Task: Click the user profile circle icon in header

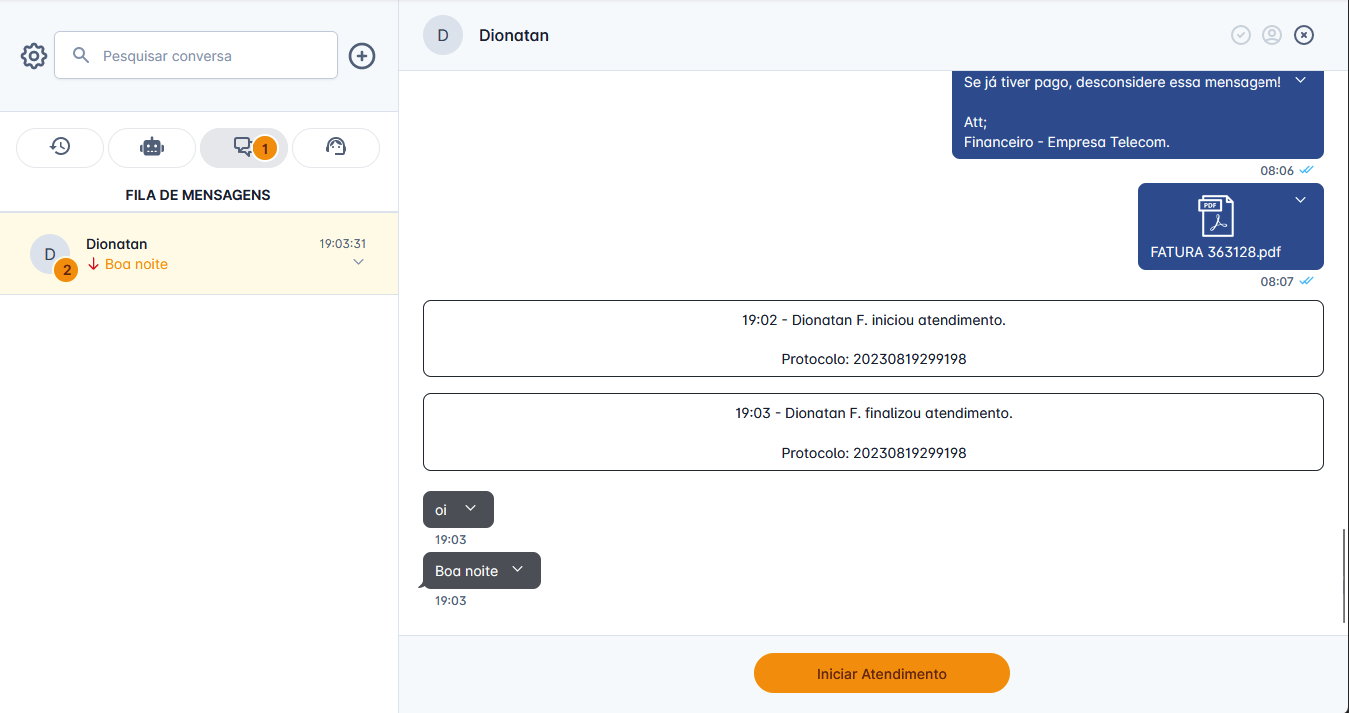Action: [x=1272, y=35]
